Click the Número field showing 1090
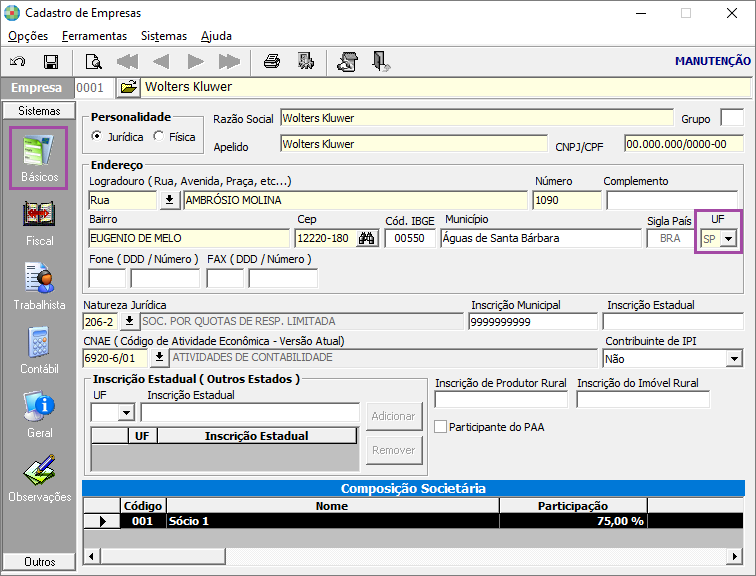This screenshot has height=576, width=756. [x=567, y=200]
